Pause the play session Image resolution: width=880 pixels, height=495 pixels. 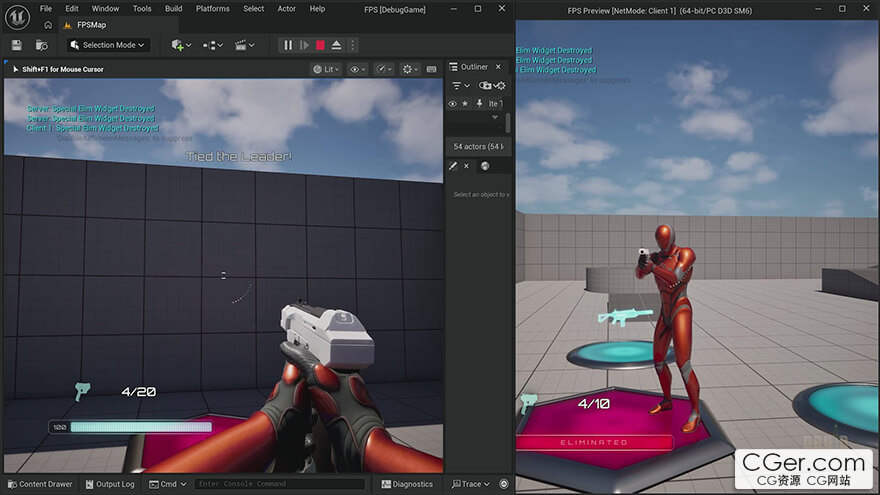point(288,45)
